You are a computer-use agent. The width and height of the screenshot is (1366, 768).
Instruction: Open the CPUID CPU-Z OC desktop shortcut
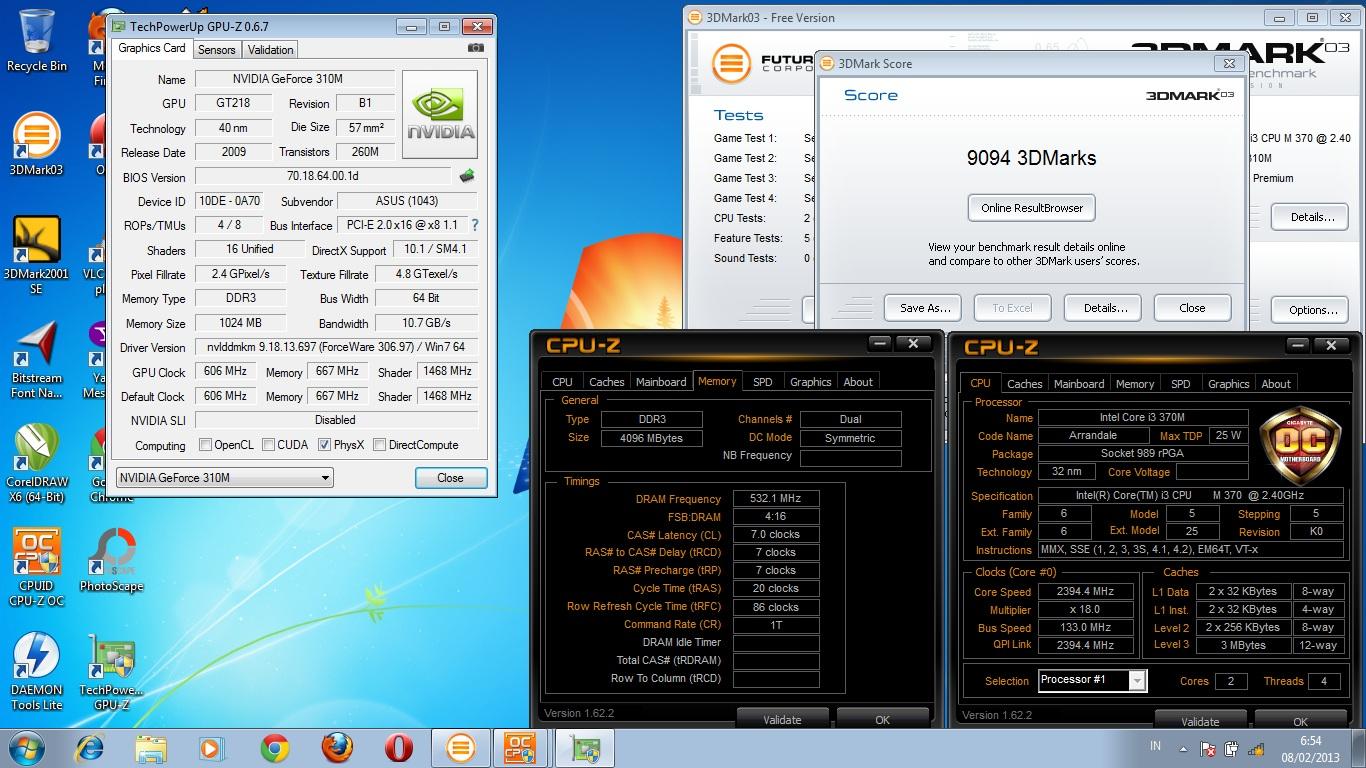(x=36, y=568)
